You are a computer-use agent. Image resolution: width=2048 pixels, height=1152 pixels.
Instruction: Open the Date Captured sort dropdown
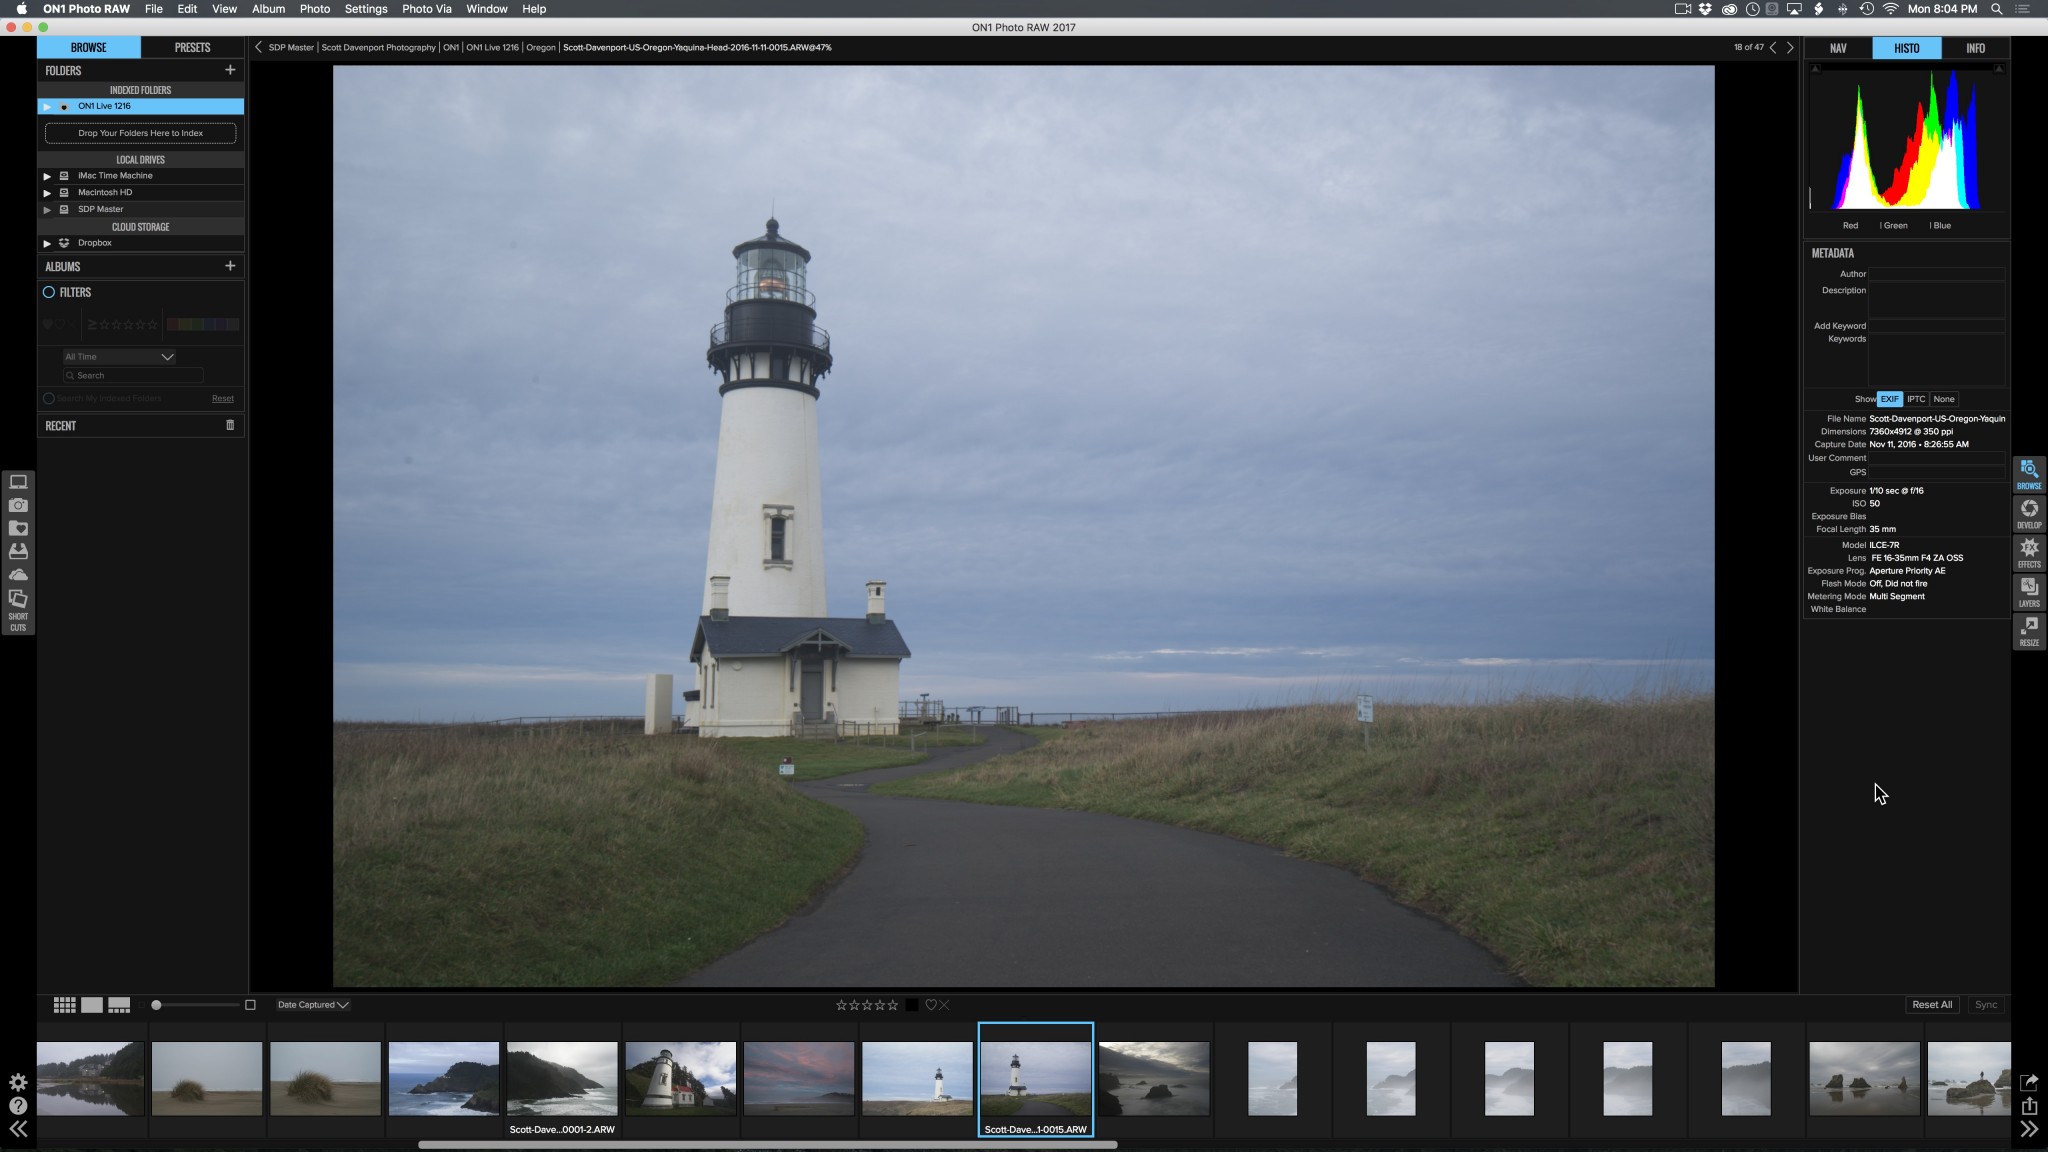coord(313,1005)
